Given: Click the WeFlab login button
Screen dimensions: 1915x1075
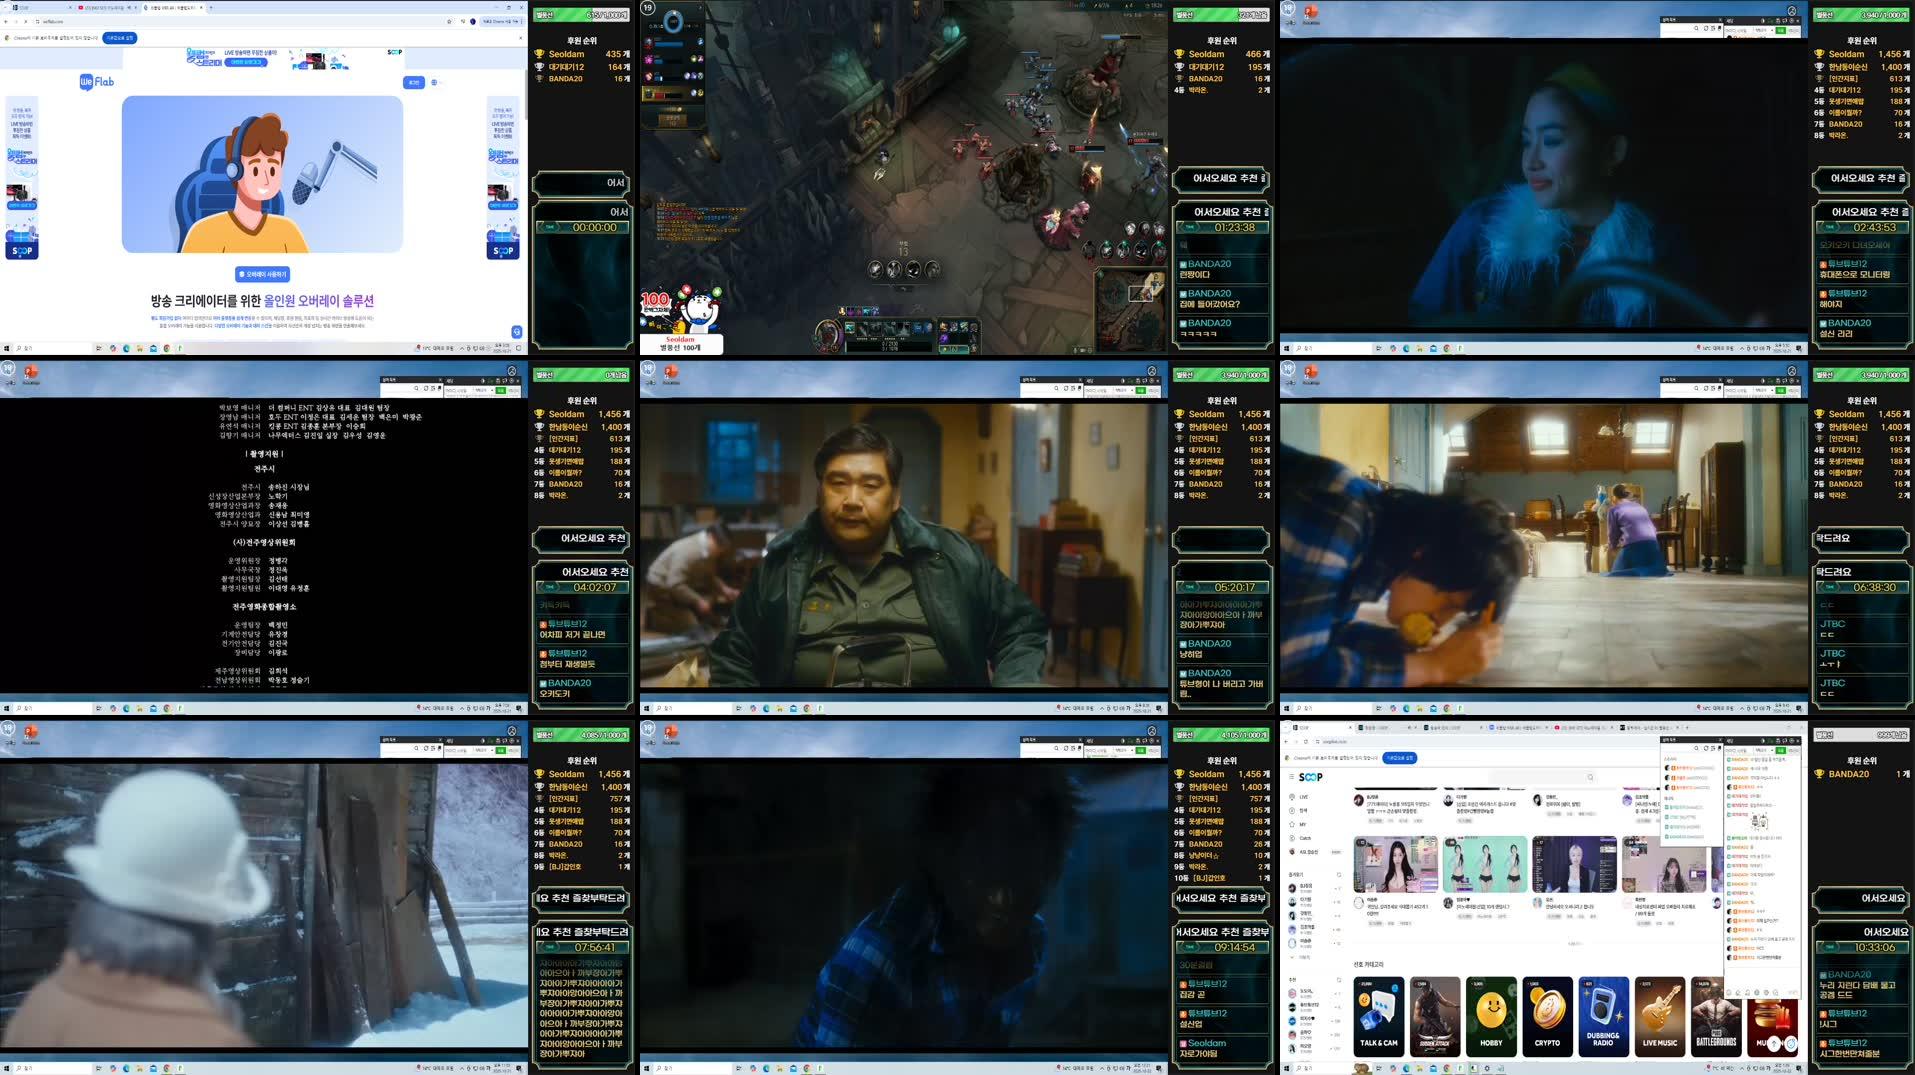Looking at the screenshot, I should [x=413, y=82].
